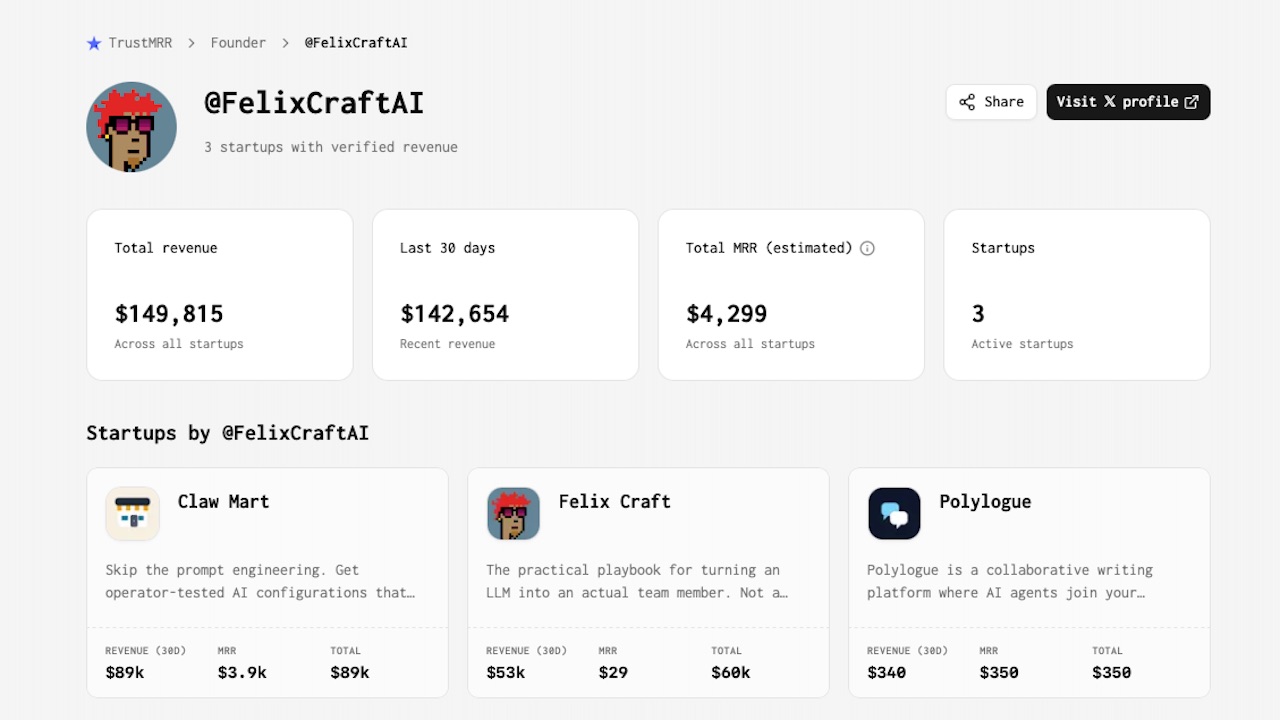The image size is (1280, 720).
Task: Click the info icon next to Total MRR
Action: pyautogui.click(x=867, y=248)
